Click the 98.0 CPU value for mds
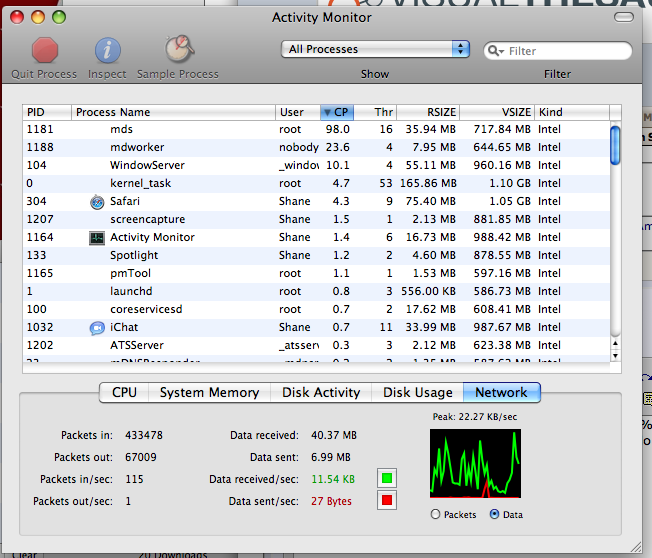The height and width of the screenshot is (558, 652). click(338, 129)
